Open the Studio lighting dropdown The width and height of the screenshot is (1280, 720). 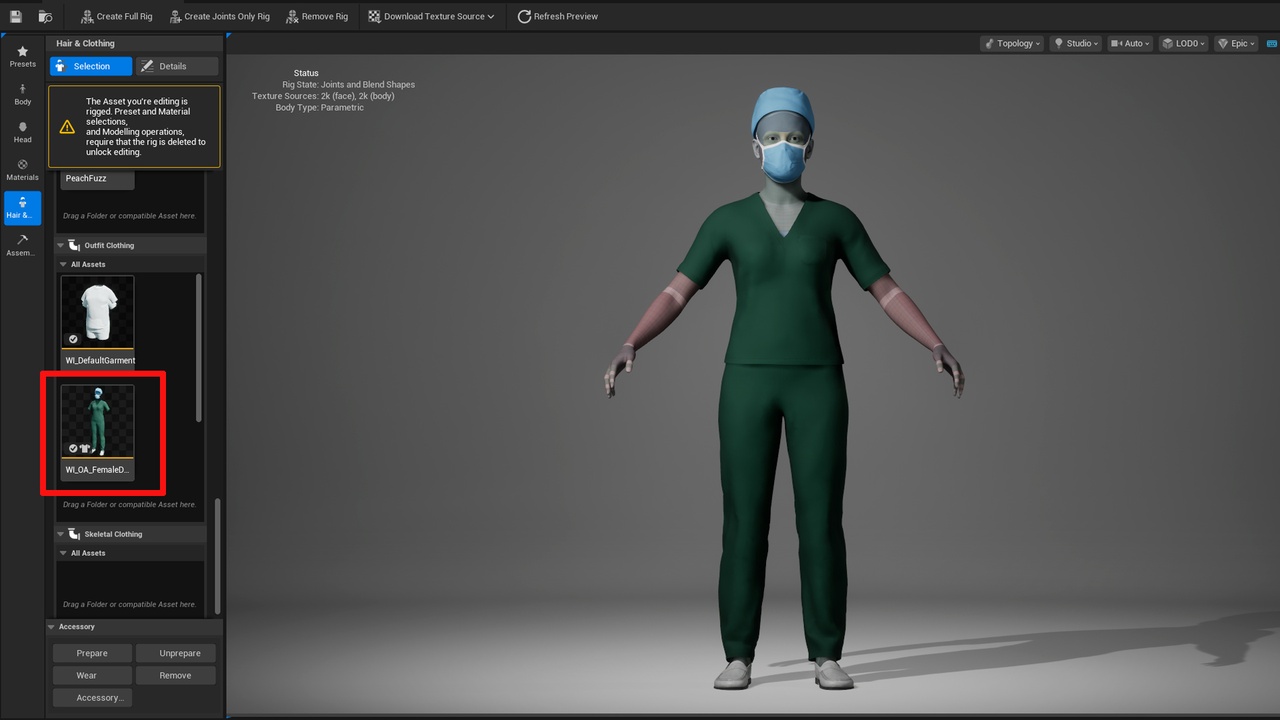pos(1076,44)
